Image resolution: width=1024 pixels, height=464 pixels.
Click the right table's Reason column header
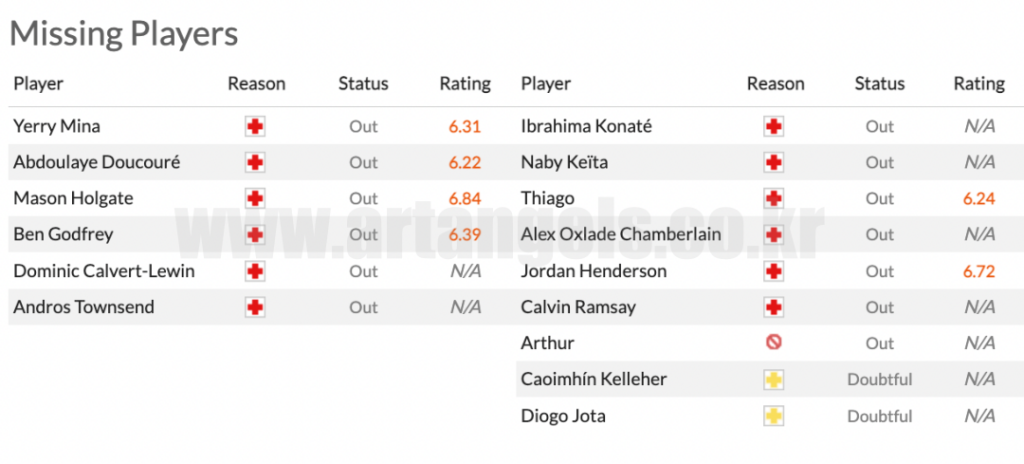(x=775, y=84)
